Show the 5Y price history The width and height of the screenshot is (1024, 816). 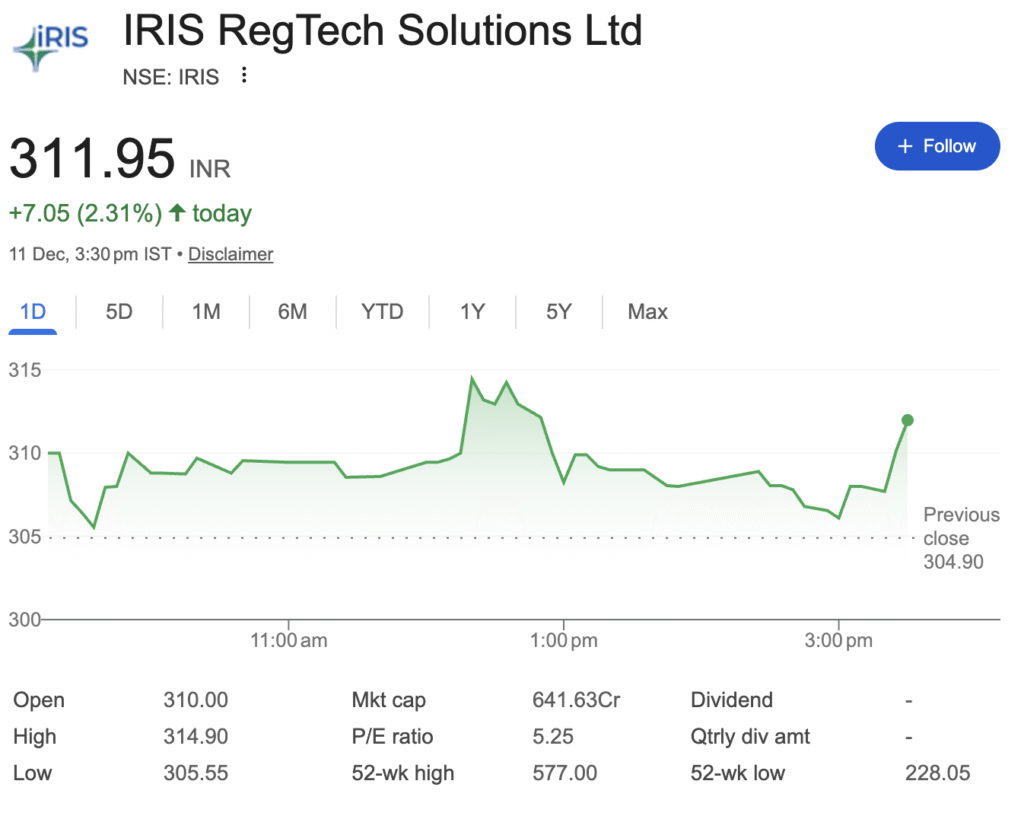click(559, 312)
